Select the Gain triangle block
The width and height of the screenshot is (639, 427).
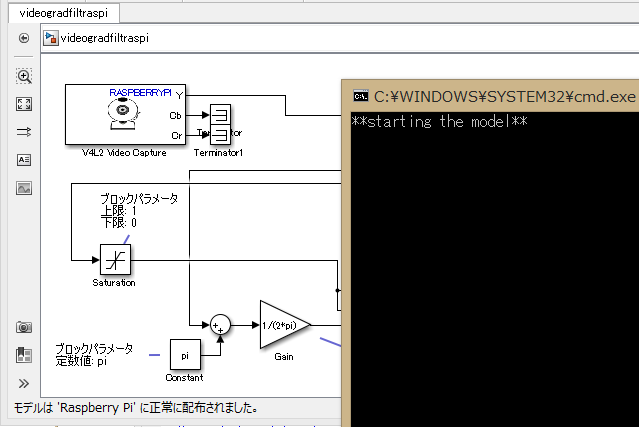pyautogui.click(x=281, y=324)
